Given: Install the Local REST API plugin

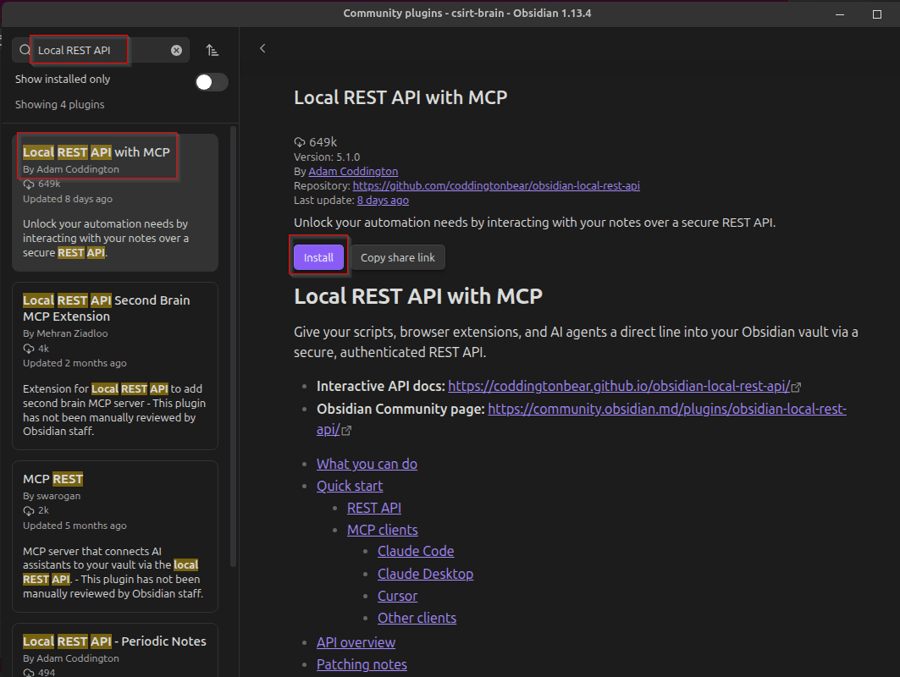Looking at the screenshot, I should (x=319, y=257).
